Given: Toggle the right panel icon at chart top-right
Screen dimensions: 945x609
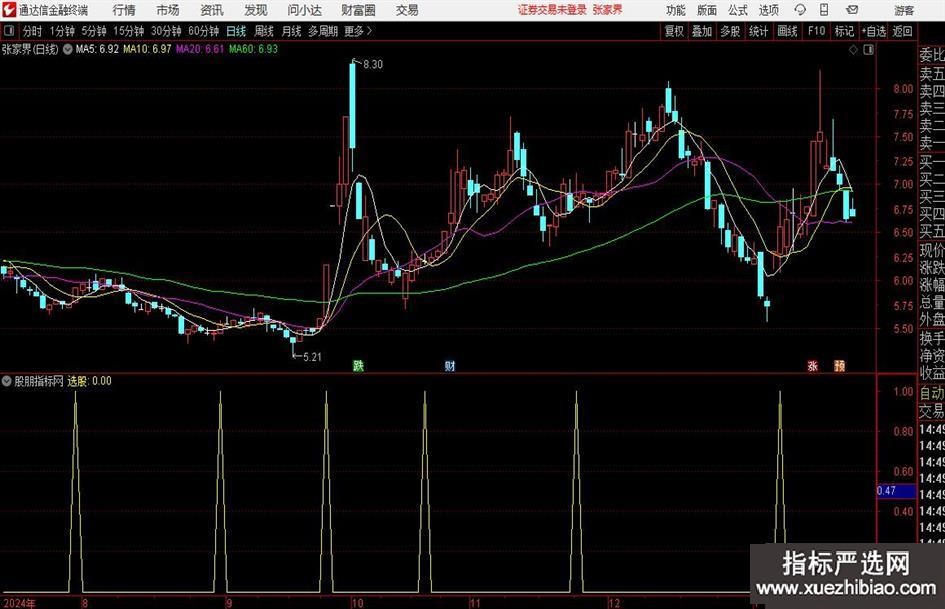Looking at the screenshot, I should [x=868, y=49].
